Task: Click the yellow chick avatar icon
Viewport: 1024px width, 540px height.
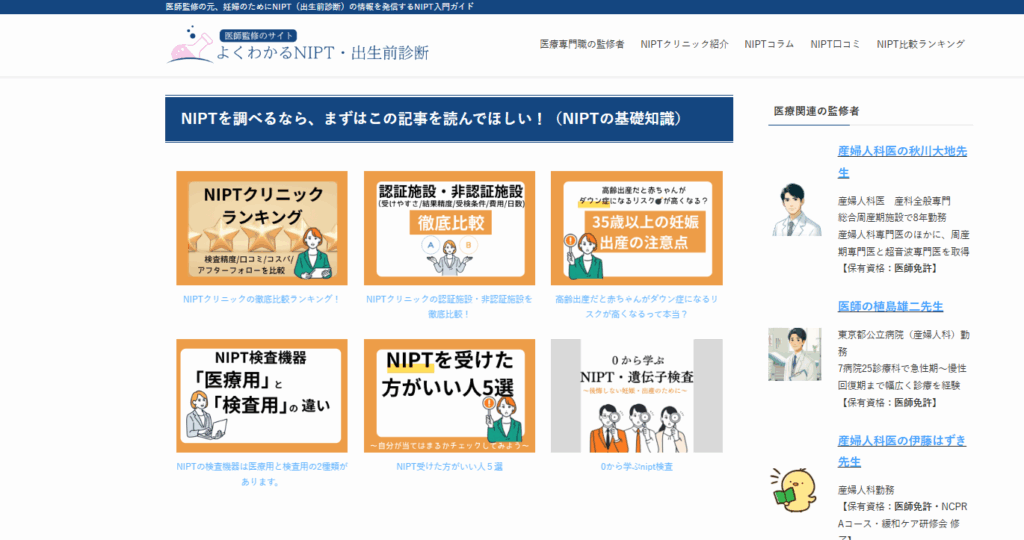Action: (x=793, y=490)
